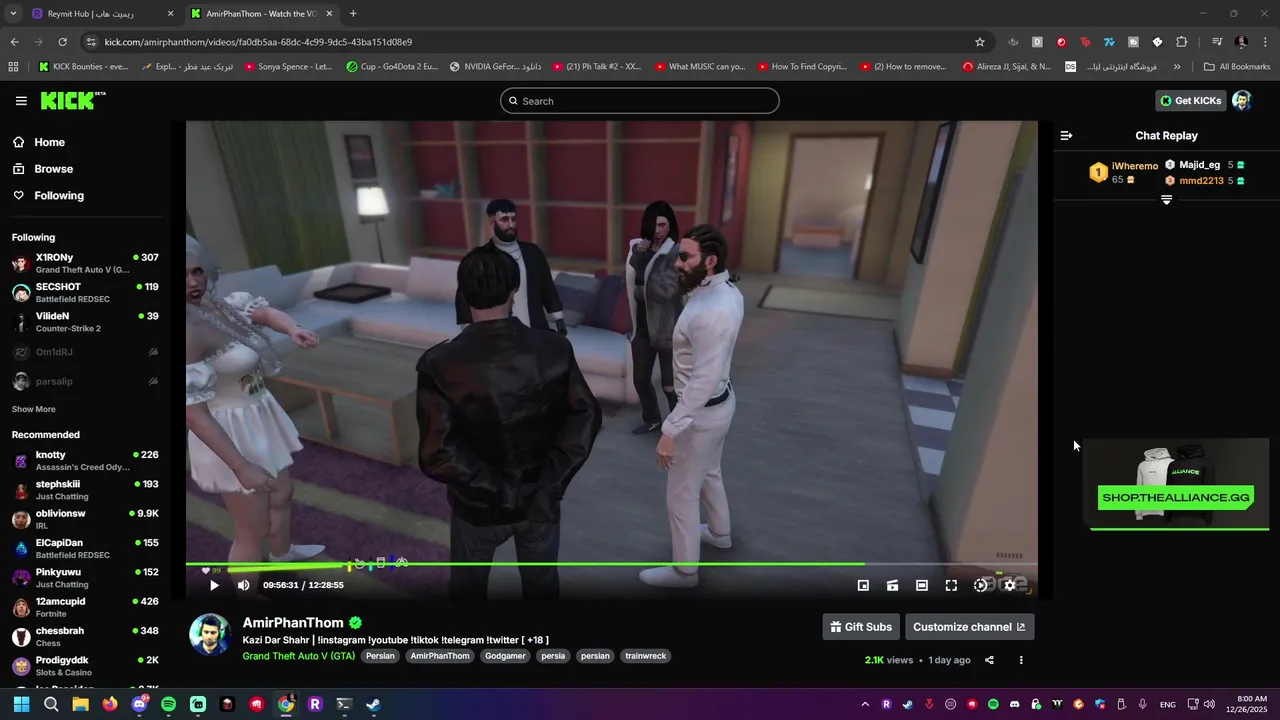Click the Get KICKs button

(1190, 101)
